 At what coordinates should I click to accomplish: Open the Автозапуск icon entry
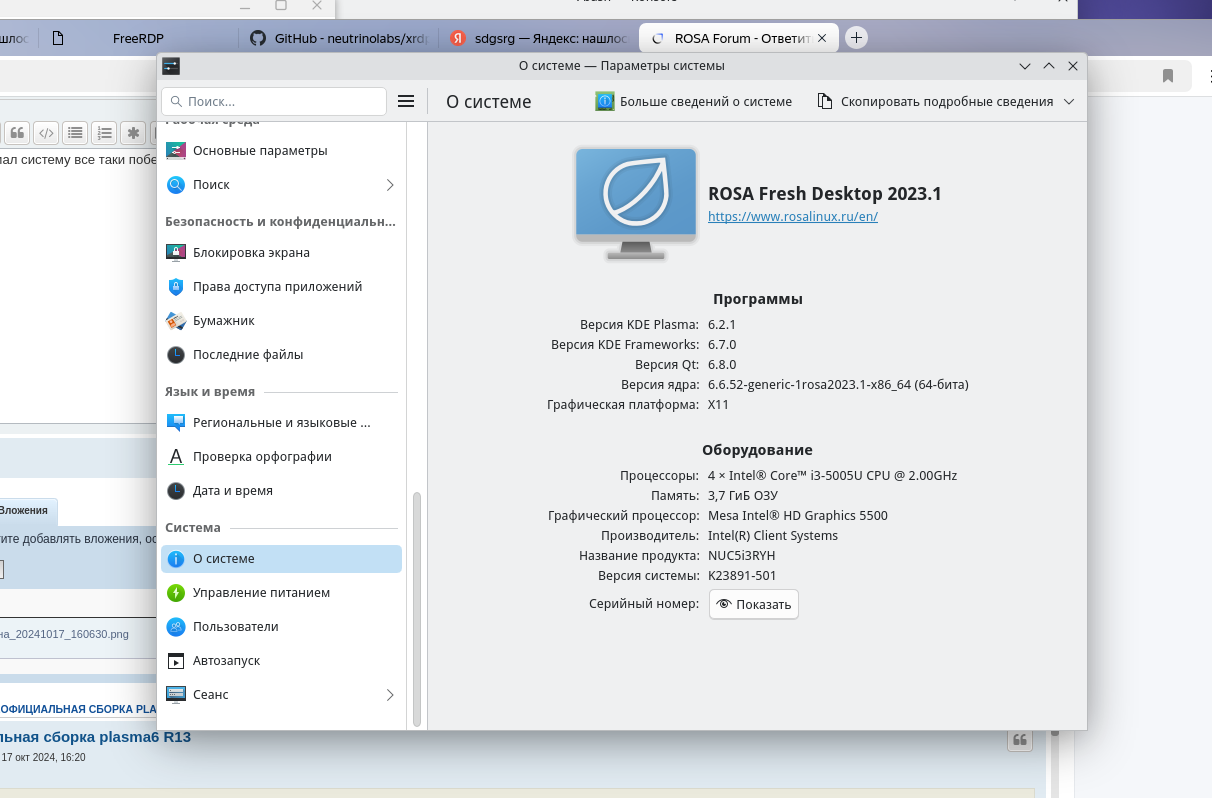coord(176,661)
